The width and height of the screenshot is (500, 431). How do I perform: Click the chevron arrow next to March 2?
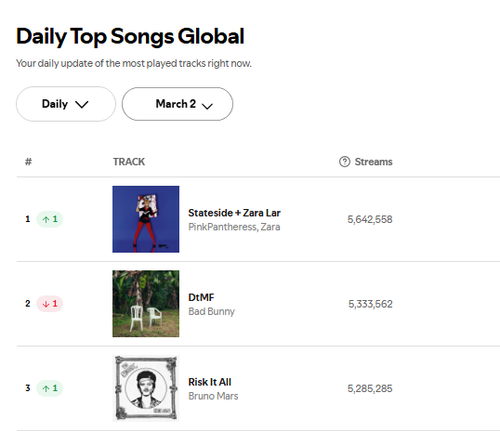point(207,106)
